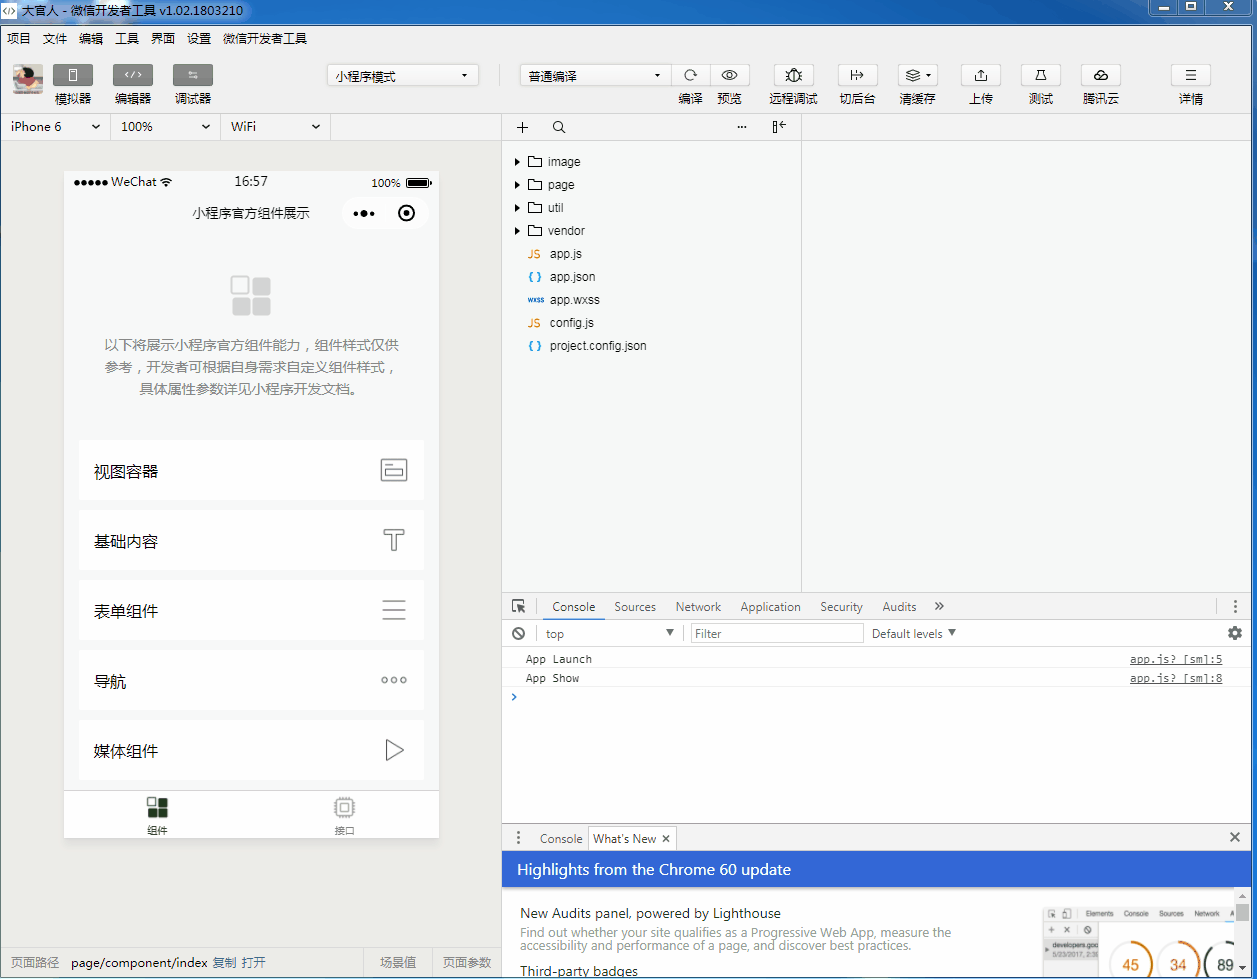The image size is (1257, 979).
Task: Open the clear cache (清缓存) menu
Action: [x=917, y=76]
